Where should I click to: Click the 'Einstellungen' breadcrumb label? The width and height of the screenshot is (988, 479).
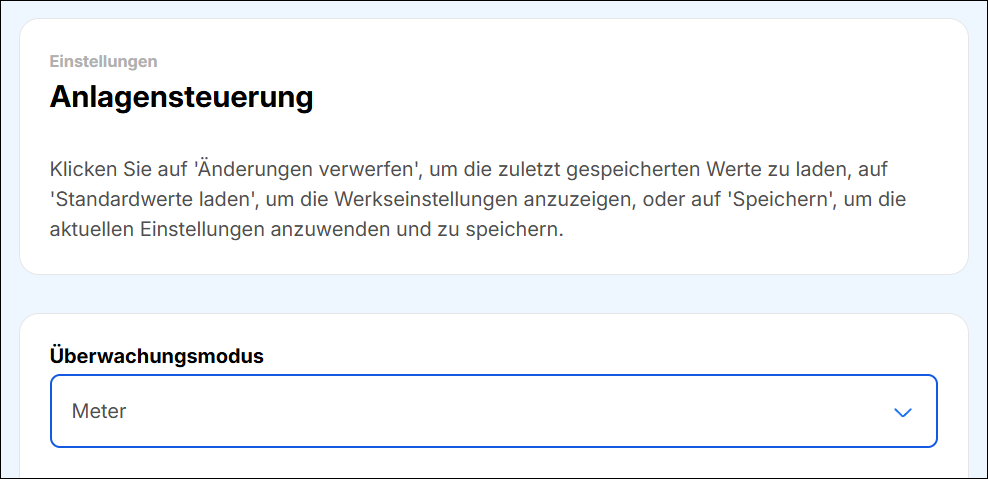103,61
